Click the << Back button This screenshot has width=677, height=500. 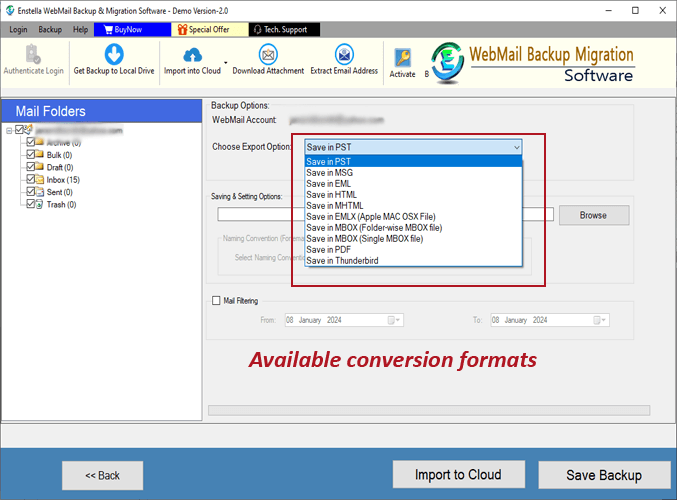pos(102,475)
